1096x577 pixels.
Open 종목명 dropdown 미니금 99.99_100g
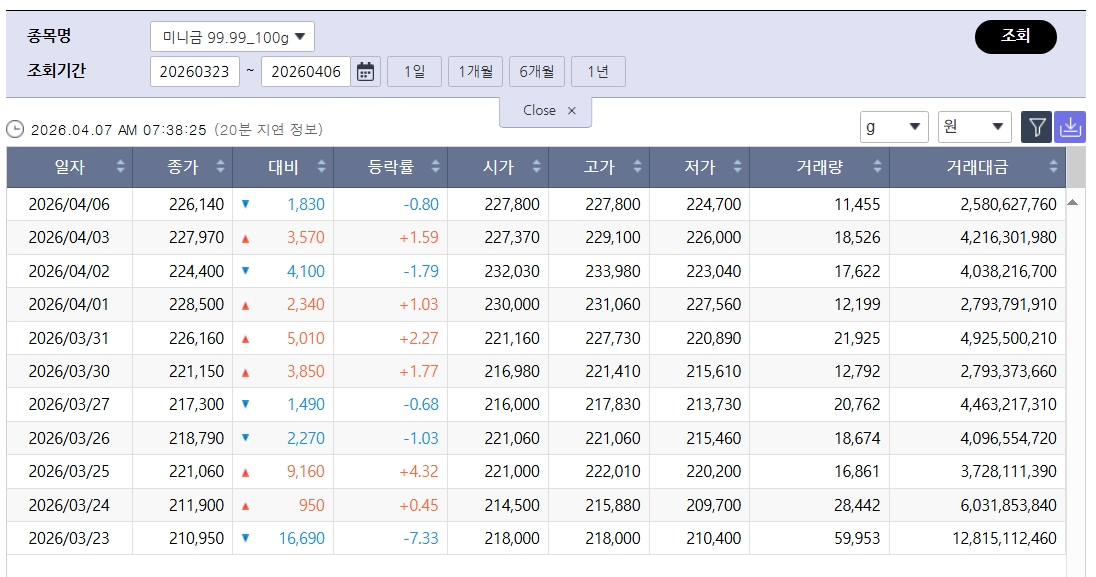(232, 37)
